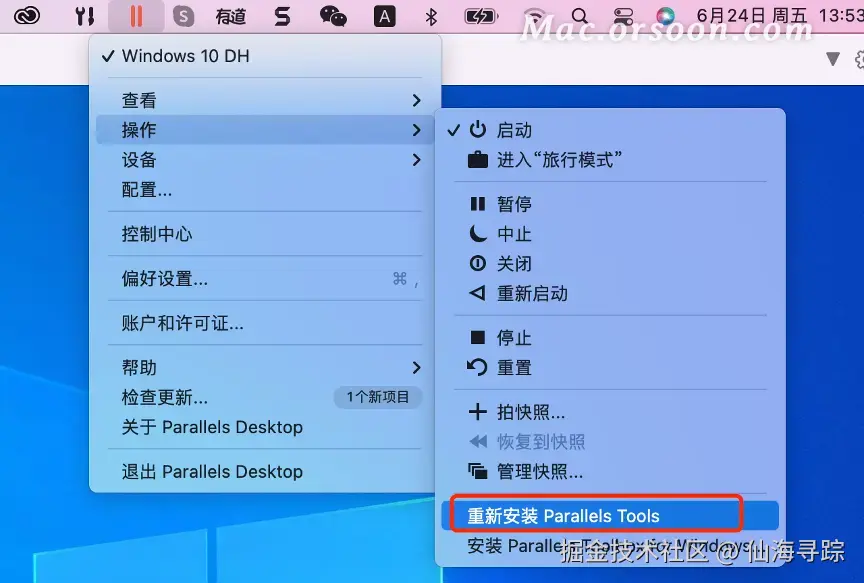Expand the 帮助 submenu

point(265,367)
